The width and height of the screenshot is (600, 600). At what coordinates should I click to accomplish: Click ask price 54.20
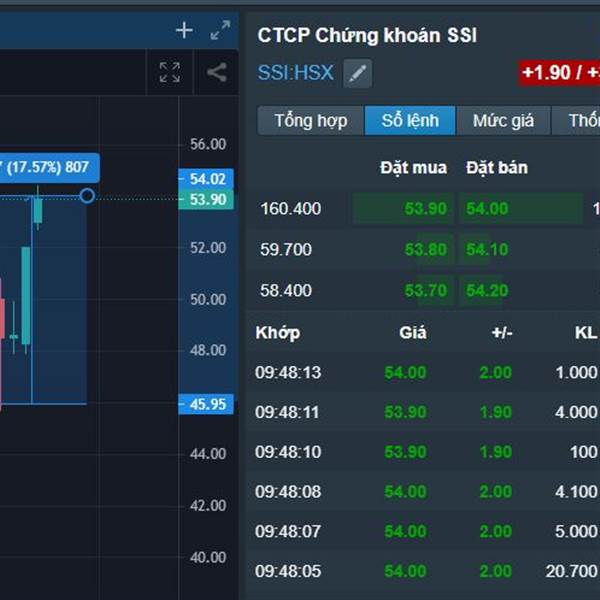(x=487, y=290)
